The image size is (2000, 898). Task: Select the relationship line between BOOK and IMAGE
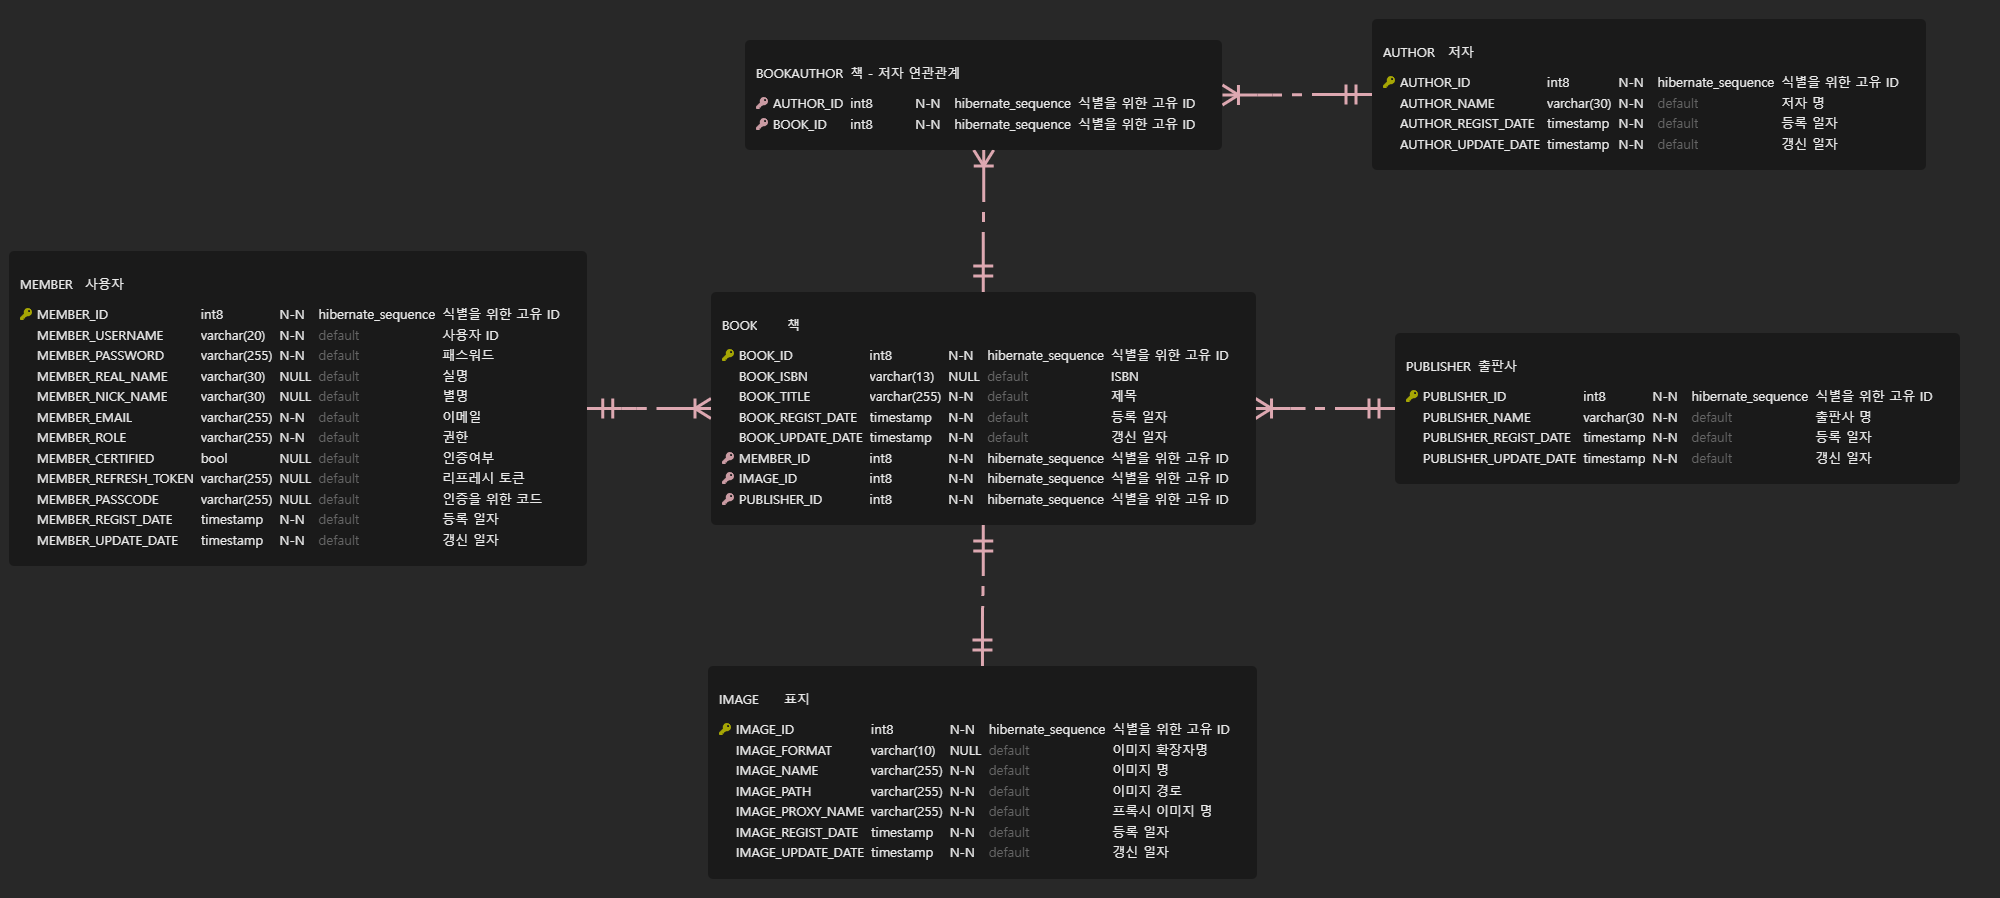click(983, 595)
